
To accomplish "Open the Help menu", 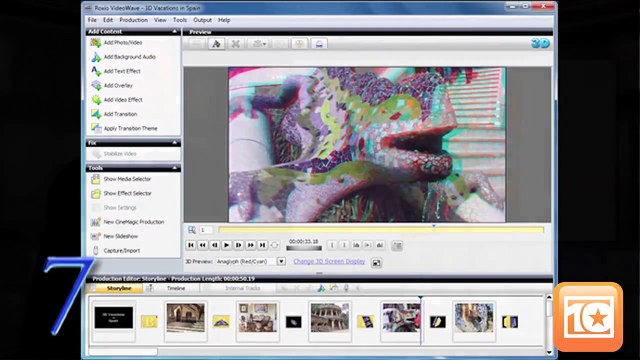I will click(x=224, y=20).
